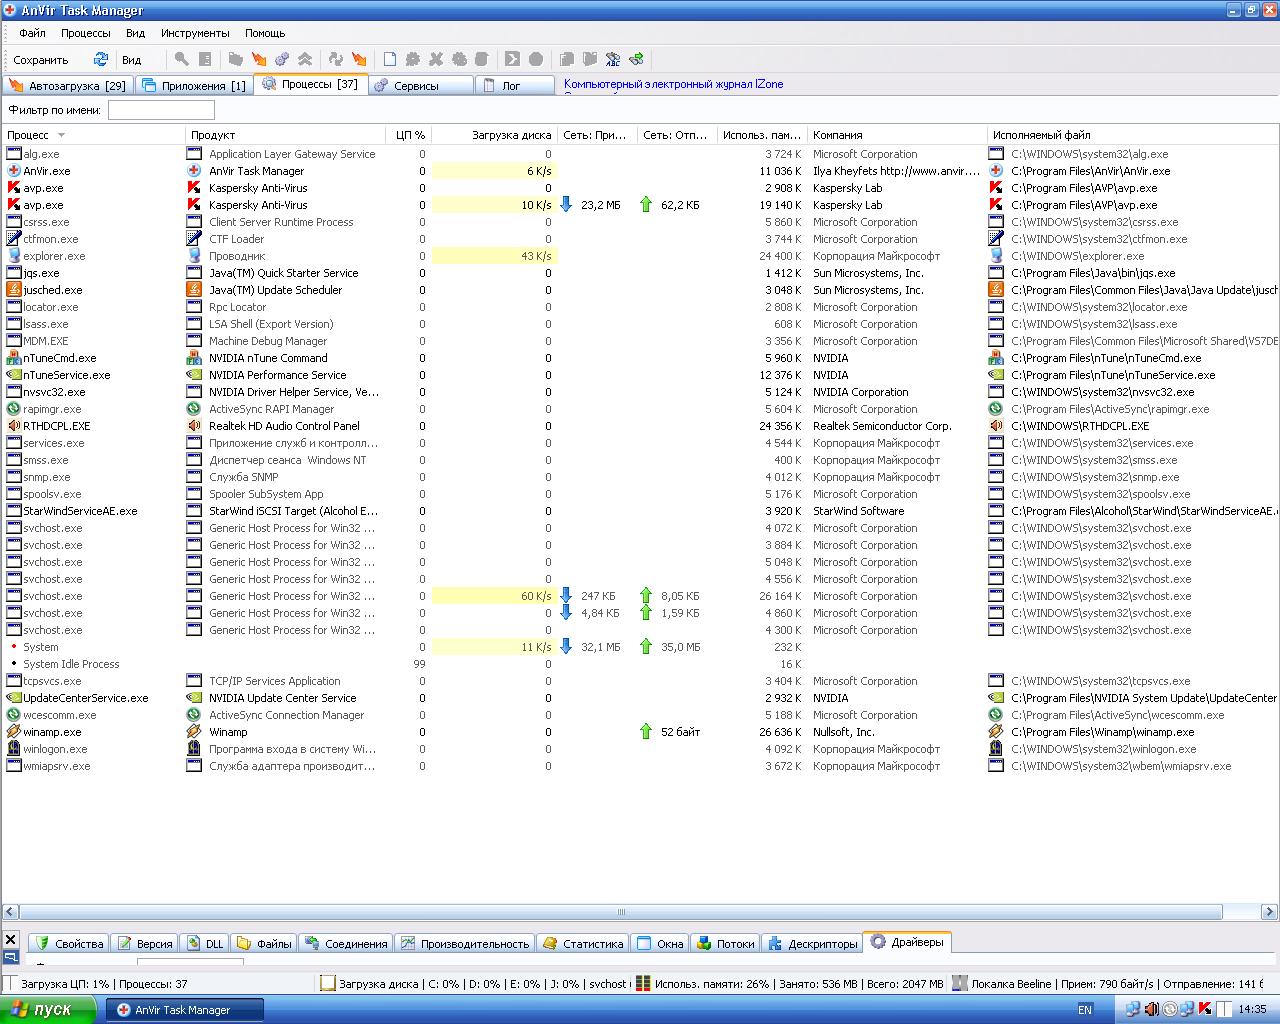
Task: Open the DLL bottom tab
Action: tap(206, 943)
